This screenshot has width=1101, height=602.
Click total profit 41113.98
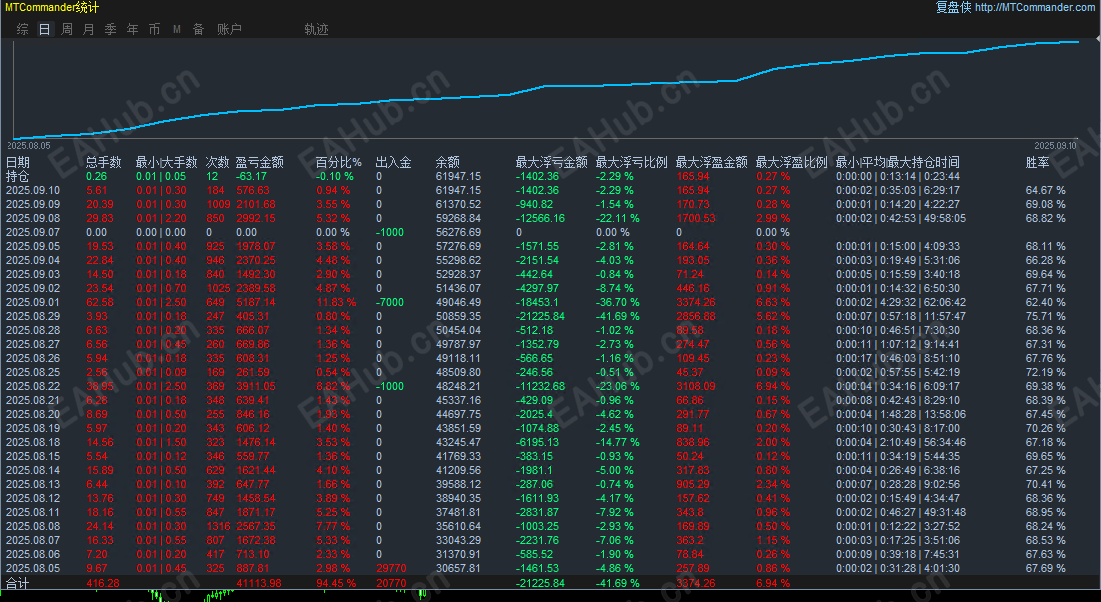coord(258,583)
